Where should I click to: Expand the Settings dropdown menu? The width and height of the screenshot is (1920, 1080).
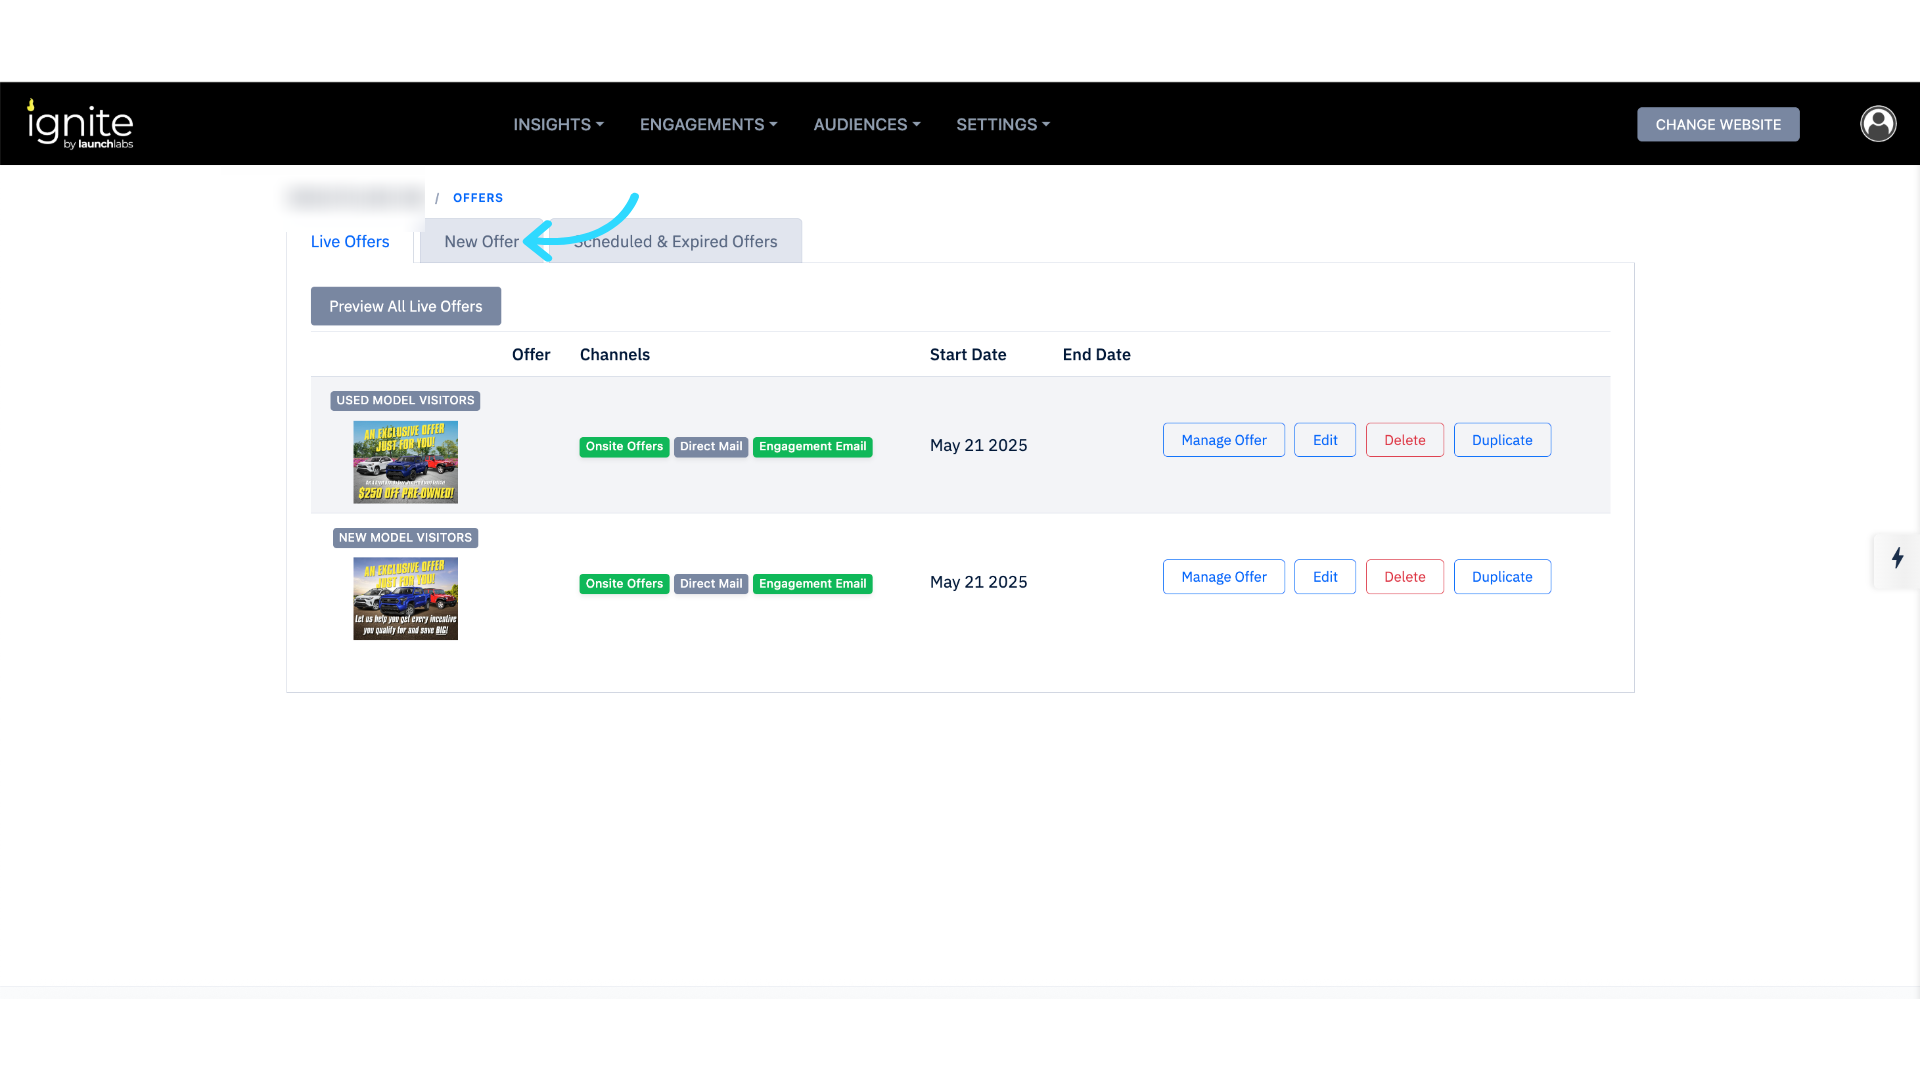coord(1002,124)
